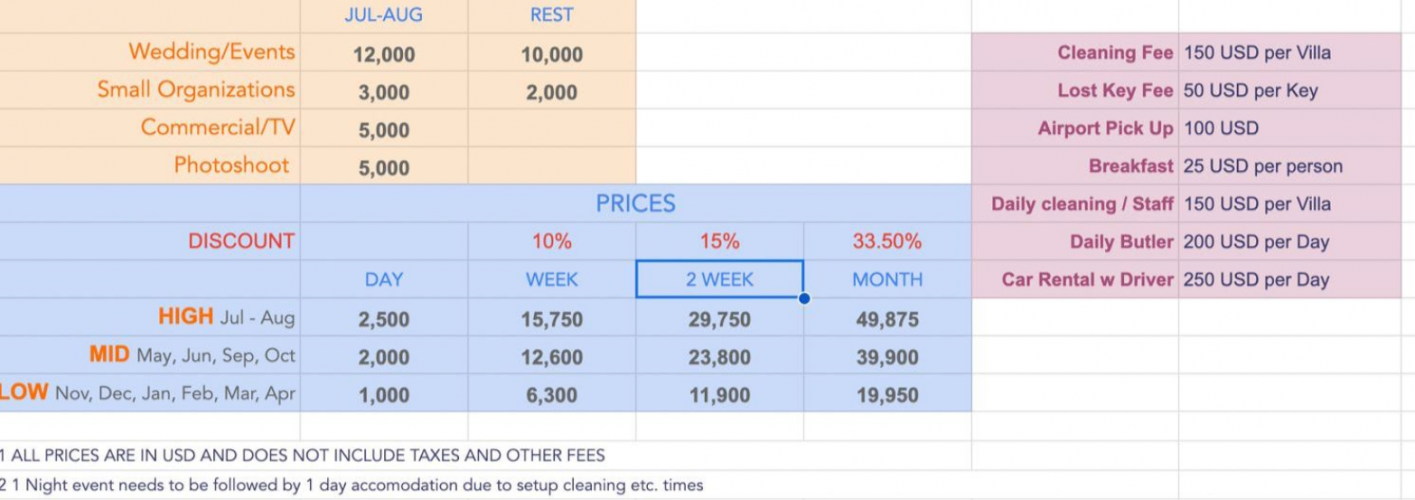Select the 'REST' column header cell
The height and width of the screenshot is (500, 1415).
(552, 15)
